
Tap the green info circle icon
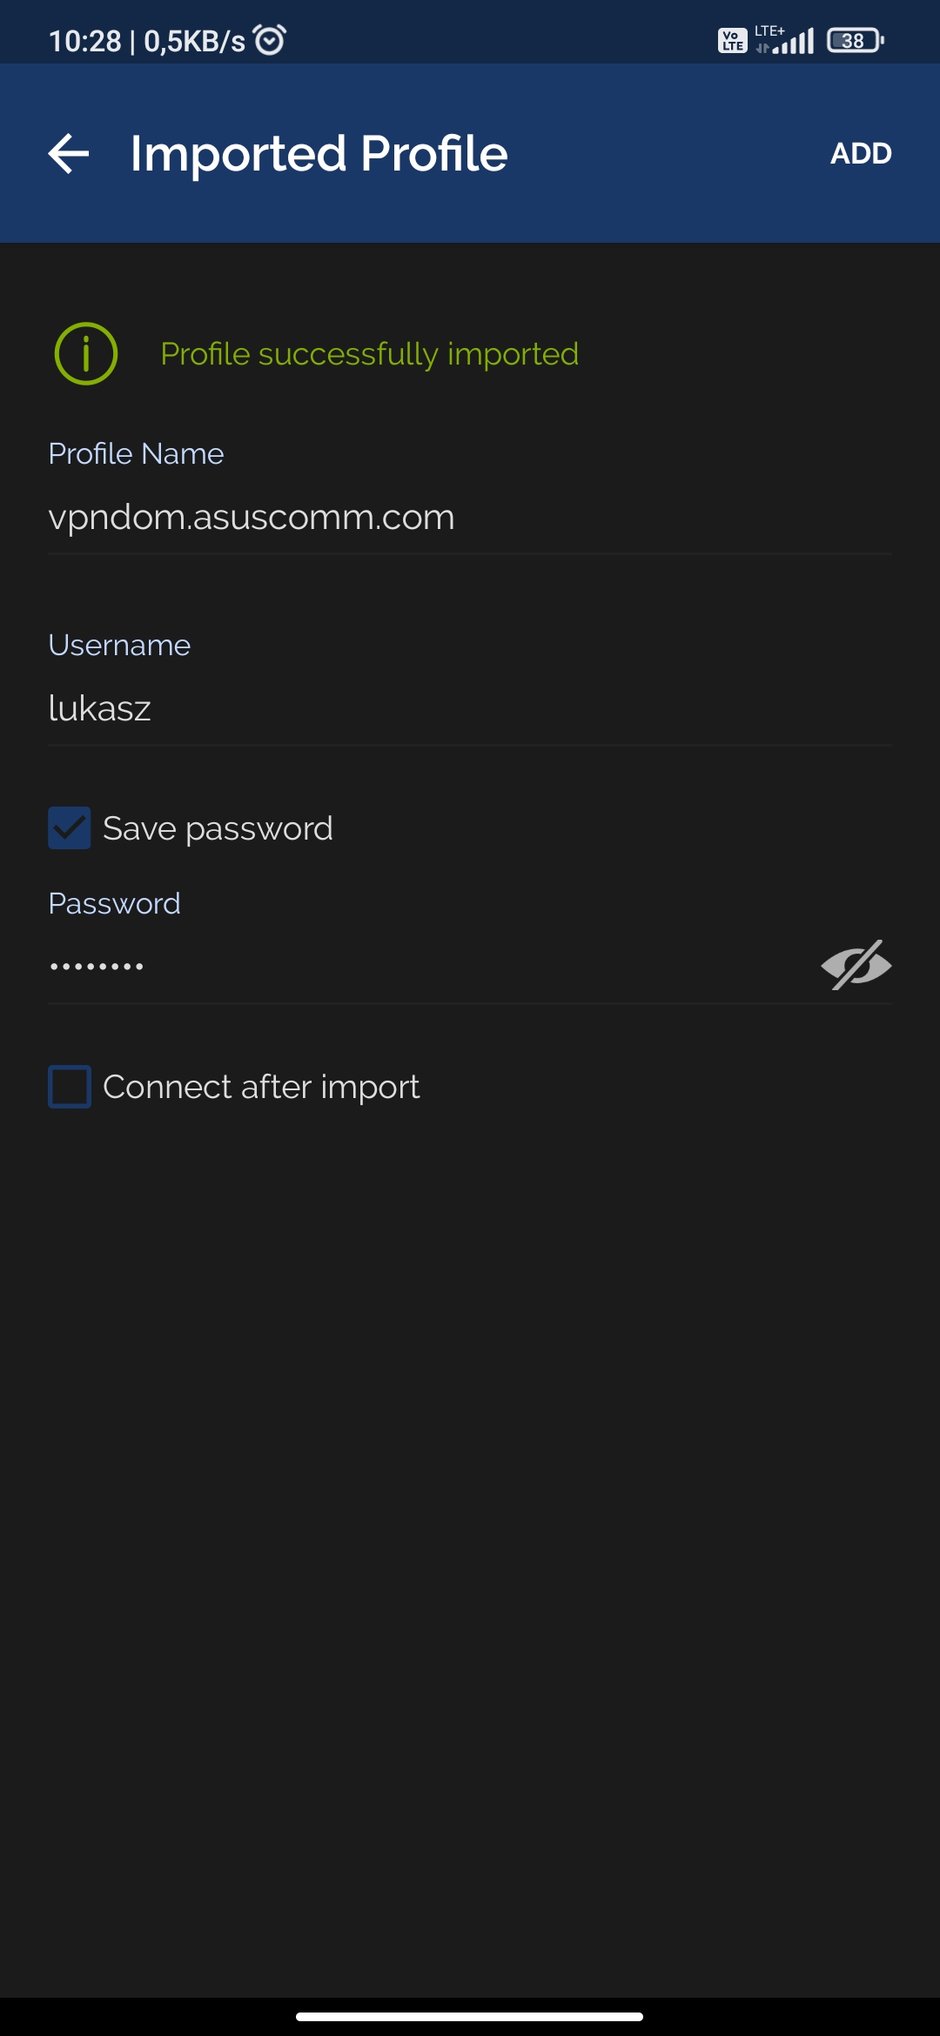coord(86,353)
